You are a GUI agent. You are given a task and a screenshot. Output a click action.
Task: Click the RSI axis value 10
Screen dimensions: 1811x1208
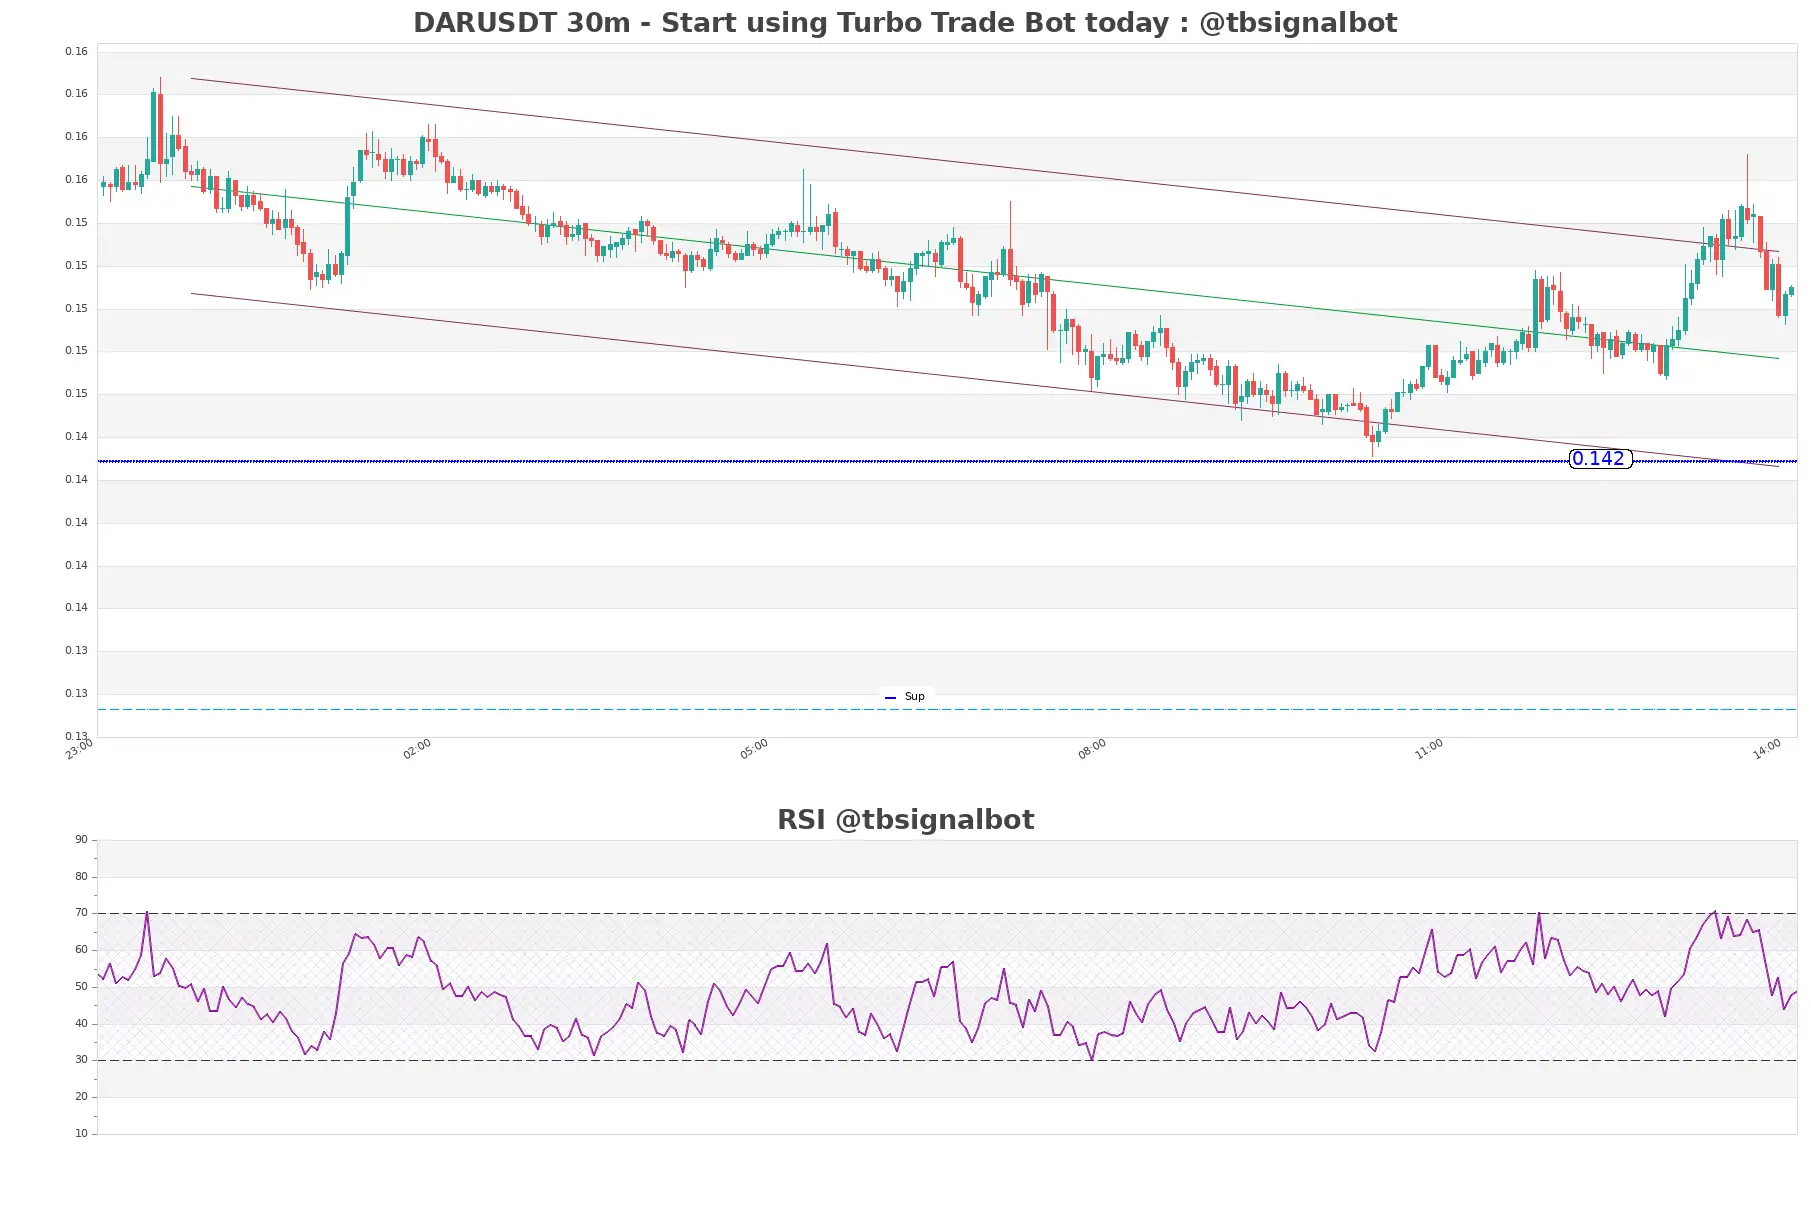coord(81,1133)
